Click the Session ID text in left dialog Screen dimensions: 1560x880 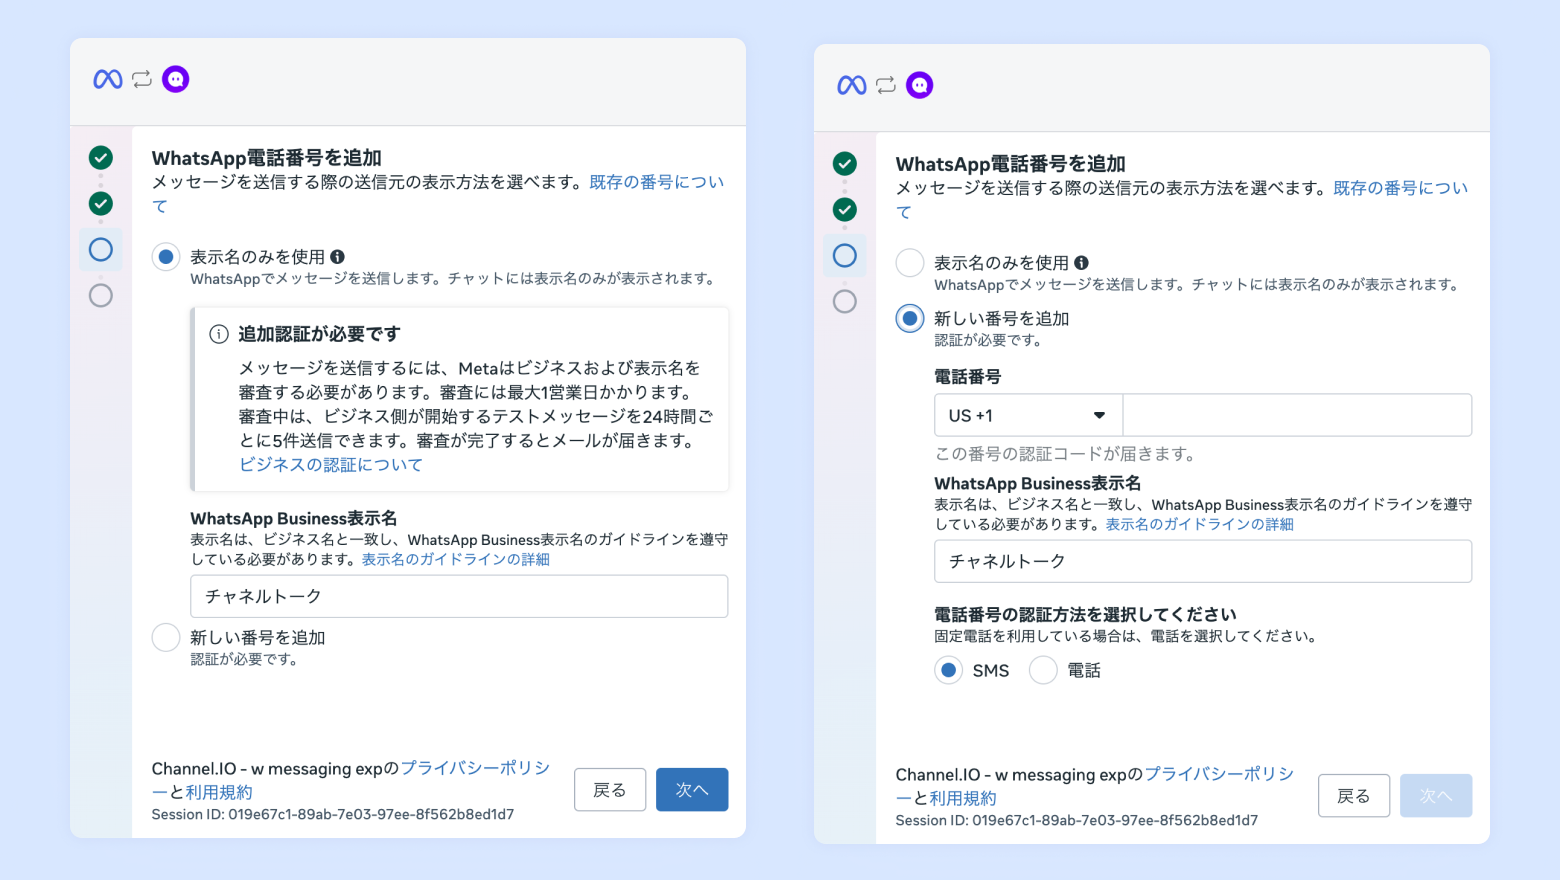(333, 814)
